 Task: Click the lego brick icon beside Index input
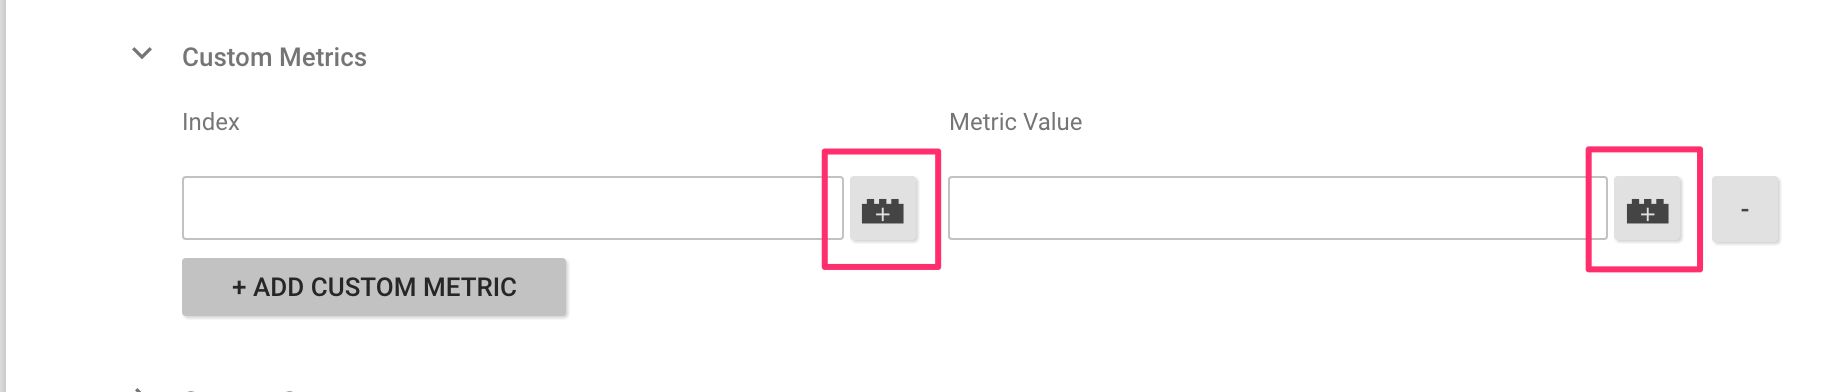(883, 210)
